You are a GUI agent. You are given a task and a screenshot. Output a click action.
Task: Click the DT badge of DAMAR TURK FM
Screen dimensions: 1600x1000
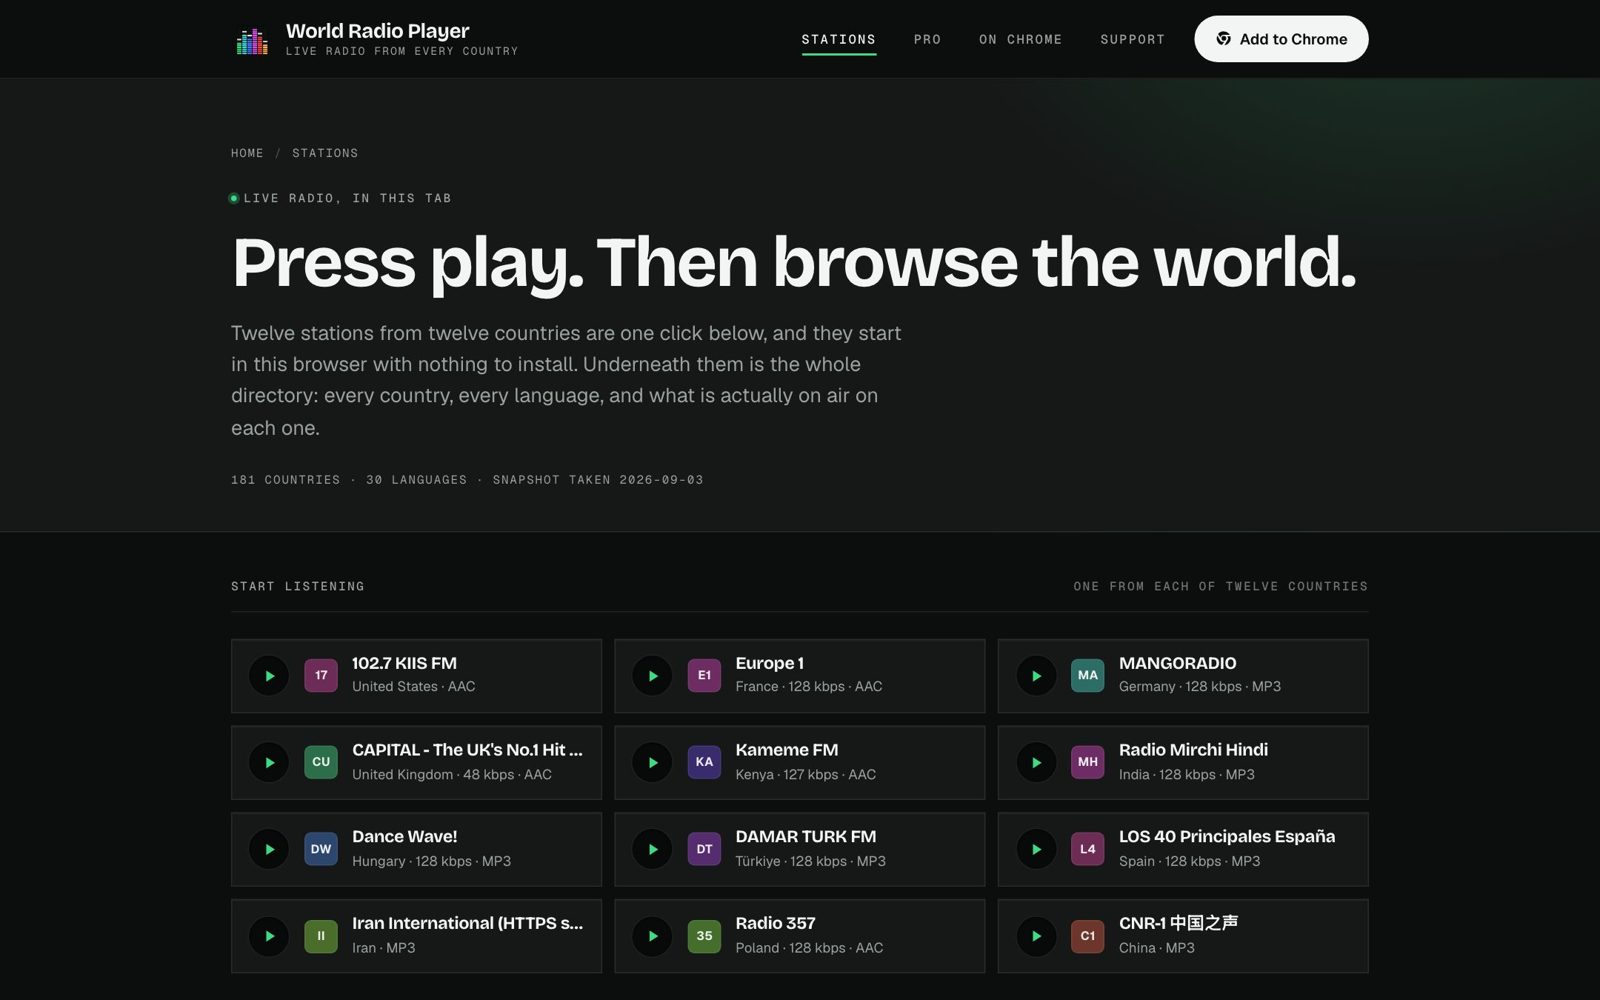704,849
